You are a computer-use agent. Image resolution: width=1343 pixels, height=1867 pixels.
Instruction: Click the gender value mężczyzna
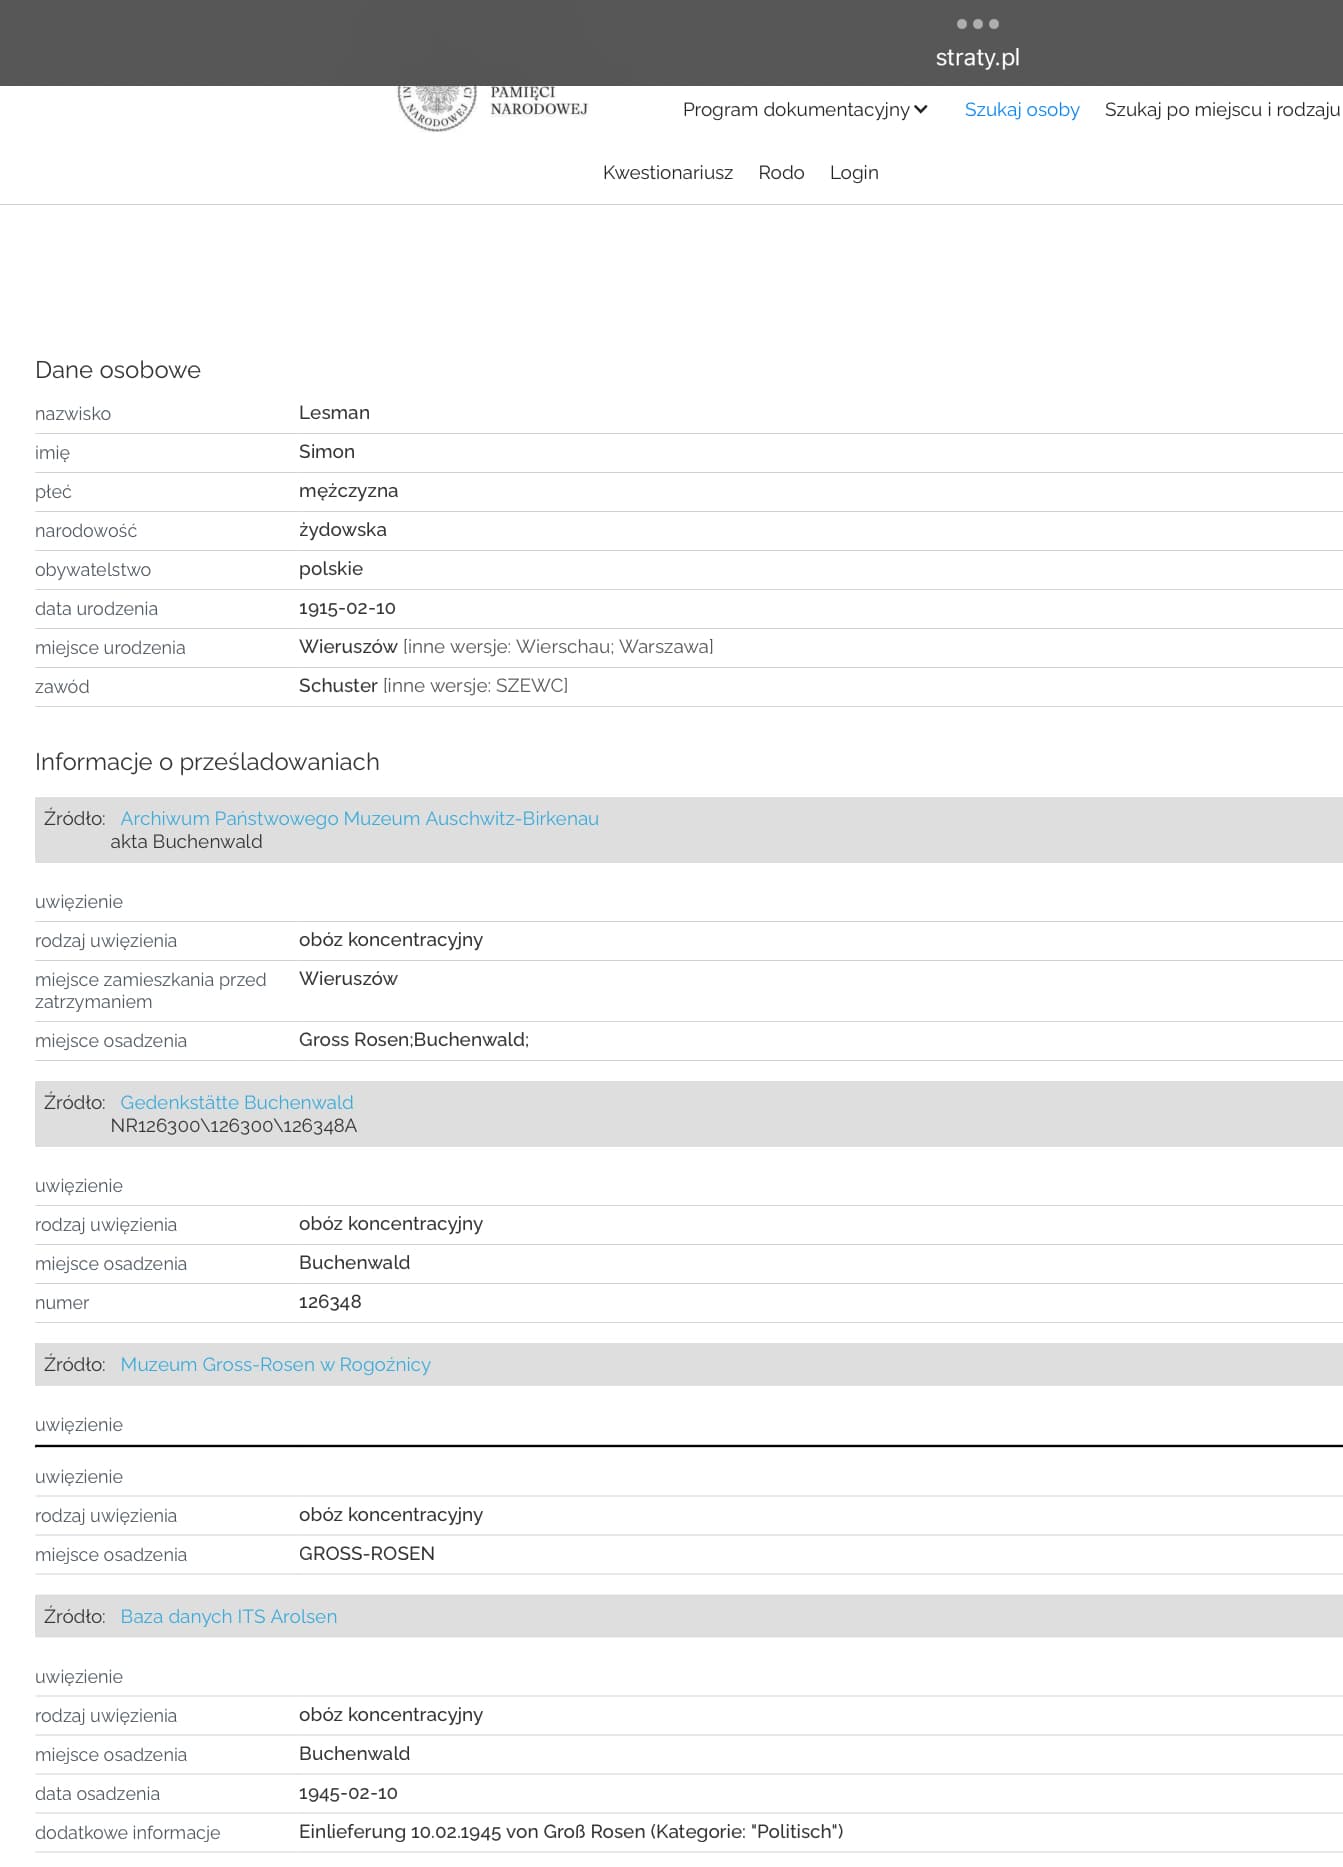pos(348,491)
